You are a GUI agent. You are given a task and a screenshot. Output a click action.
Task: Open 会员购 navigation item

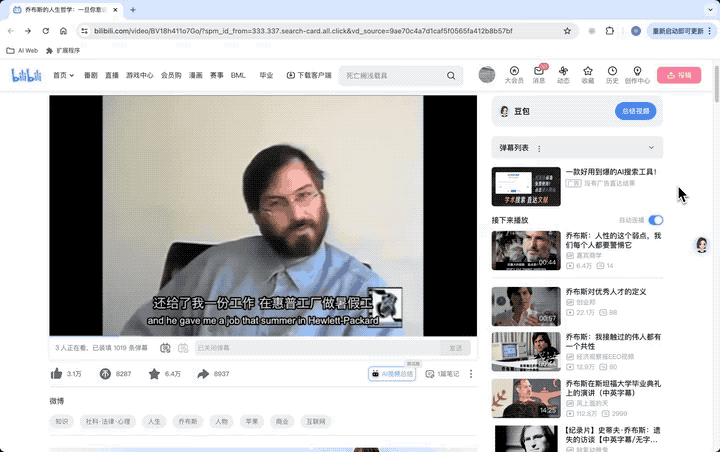[x=171, y=75]
